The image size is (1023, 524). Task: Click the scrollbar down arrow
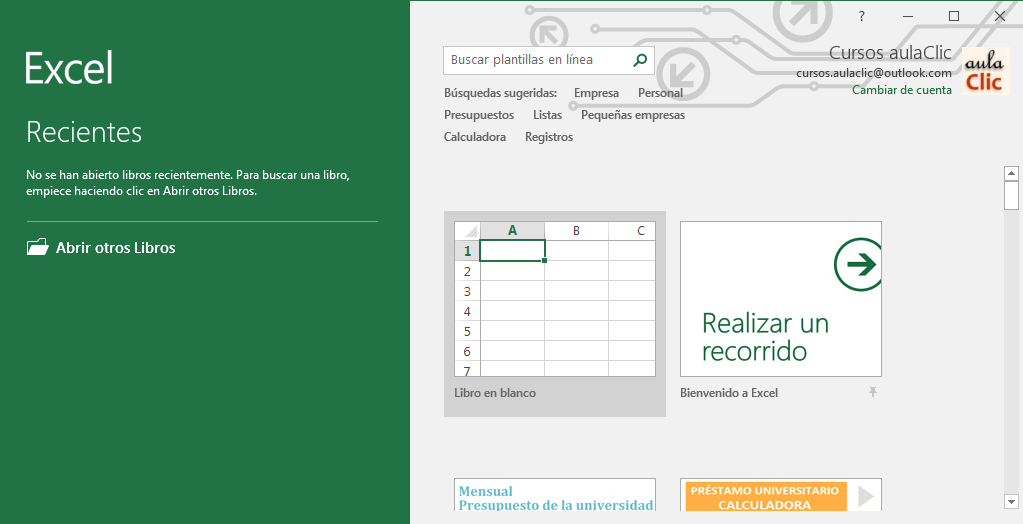pos(1011,502)
